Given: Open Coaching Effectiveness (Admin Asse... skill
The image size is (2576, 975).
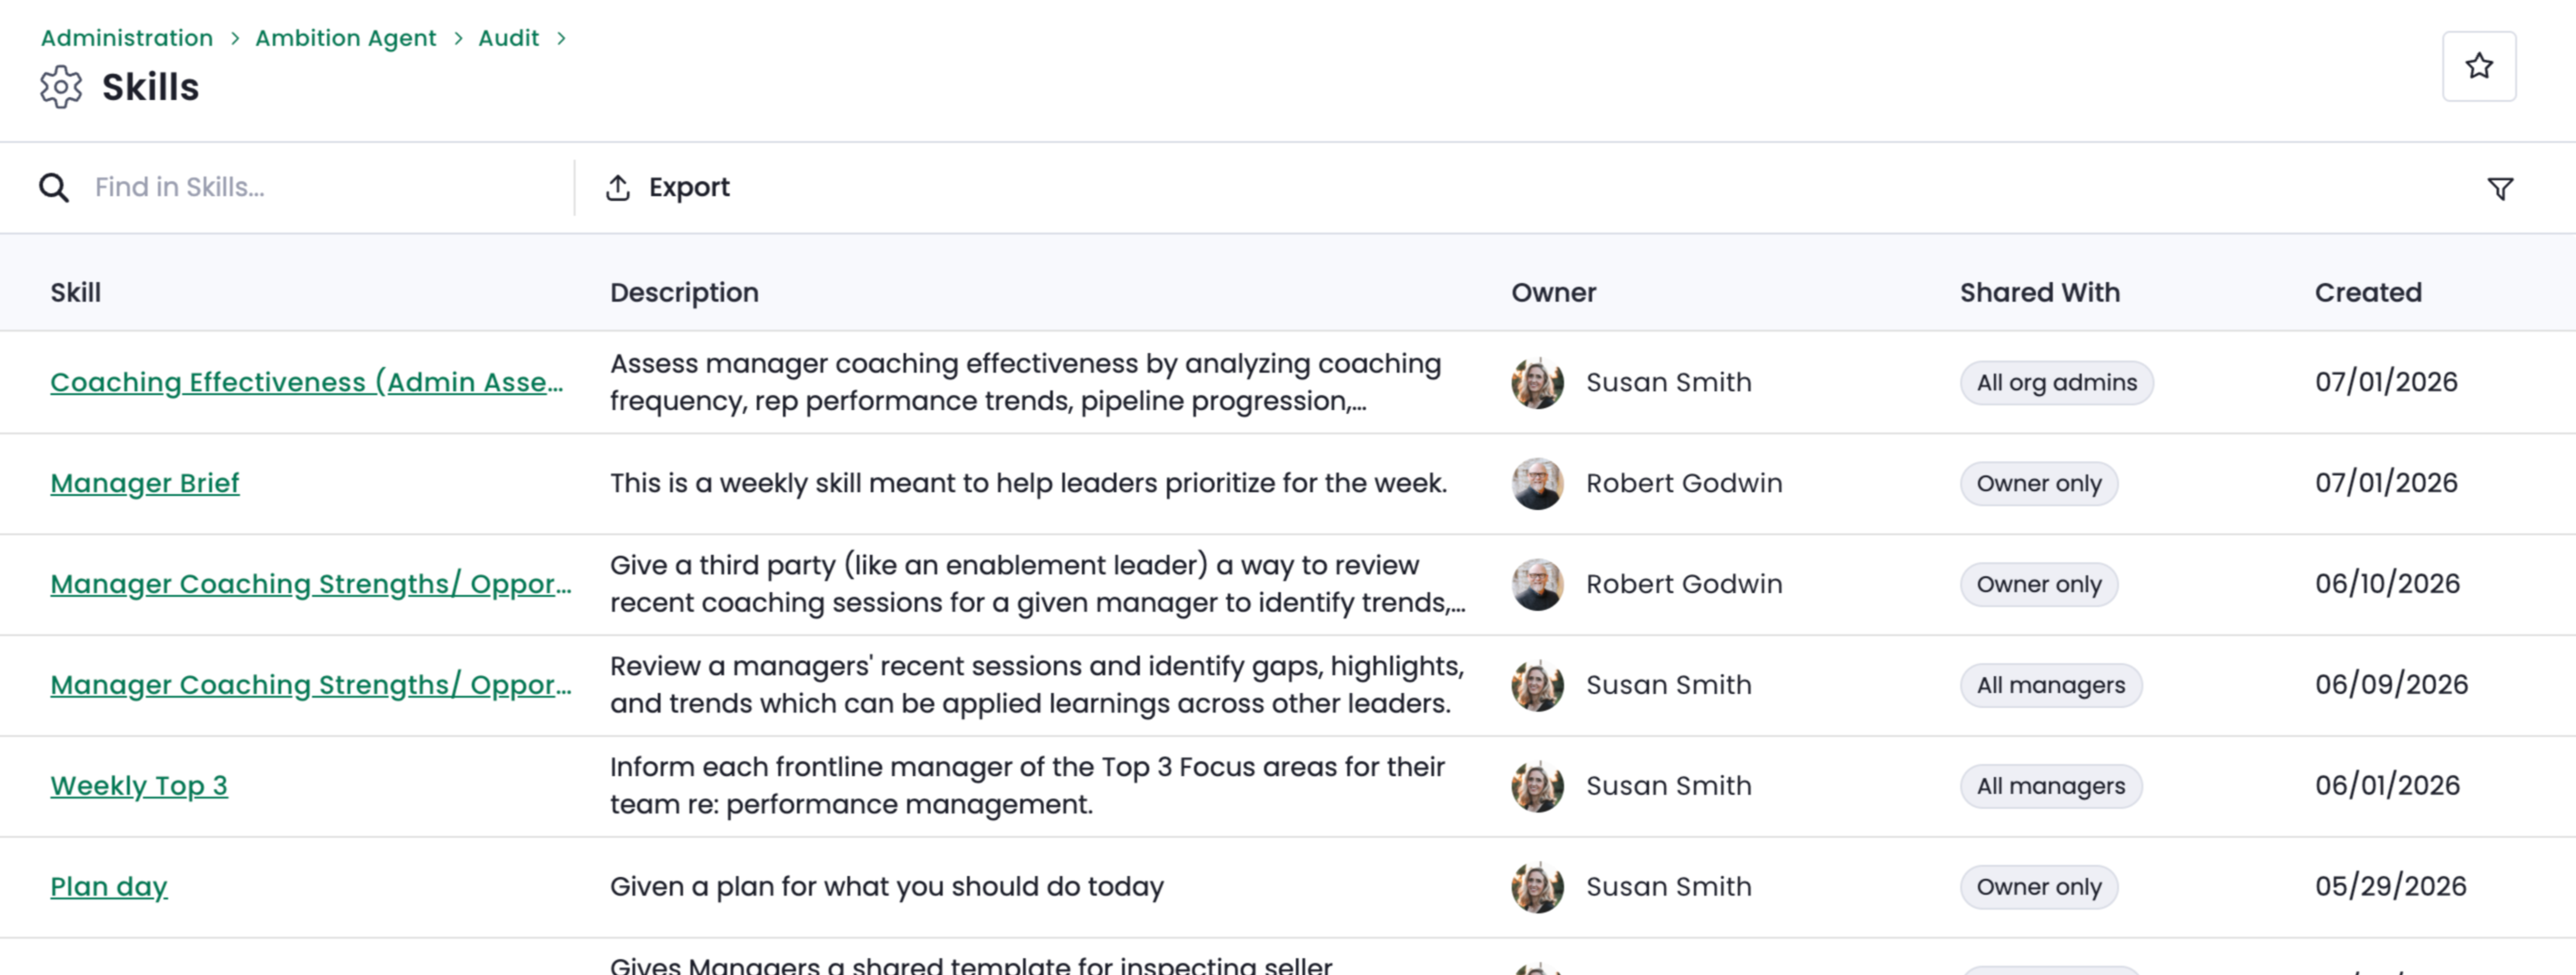Looking at the screenshot, I should click(307, 382).
